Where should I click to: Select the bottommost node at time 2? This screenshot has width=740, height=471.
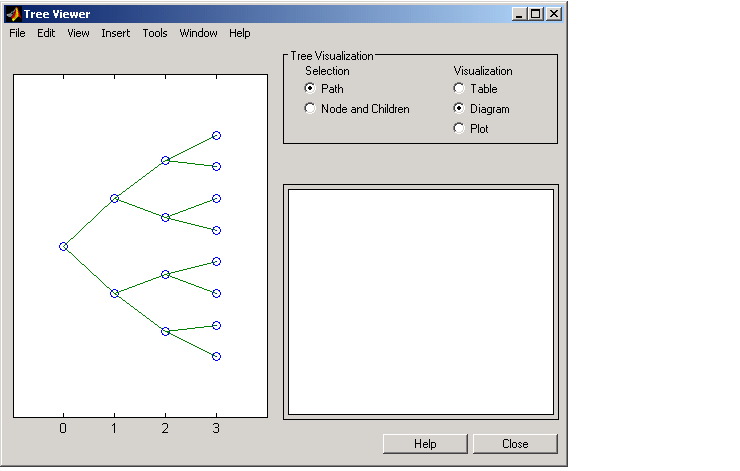[165, 331]
